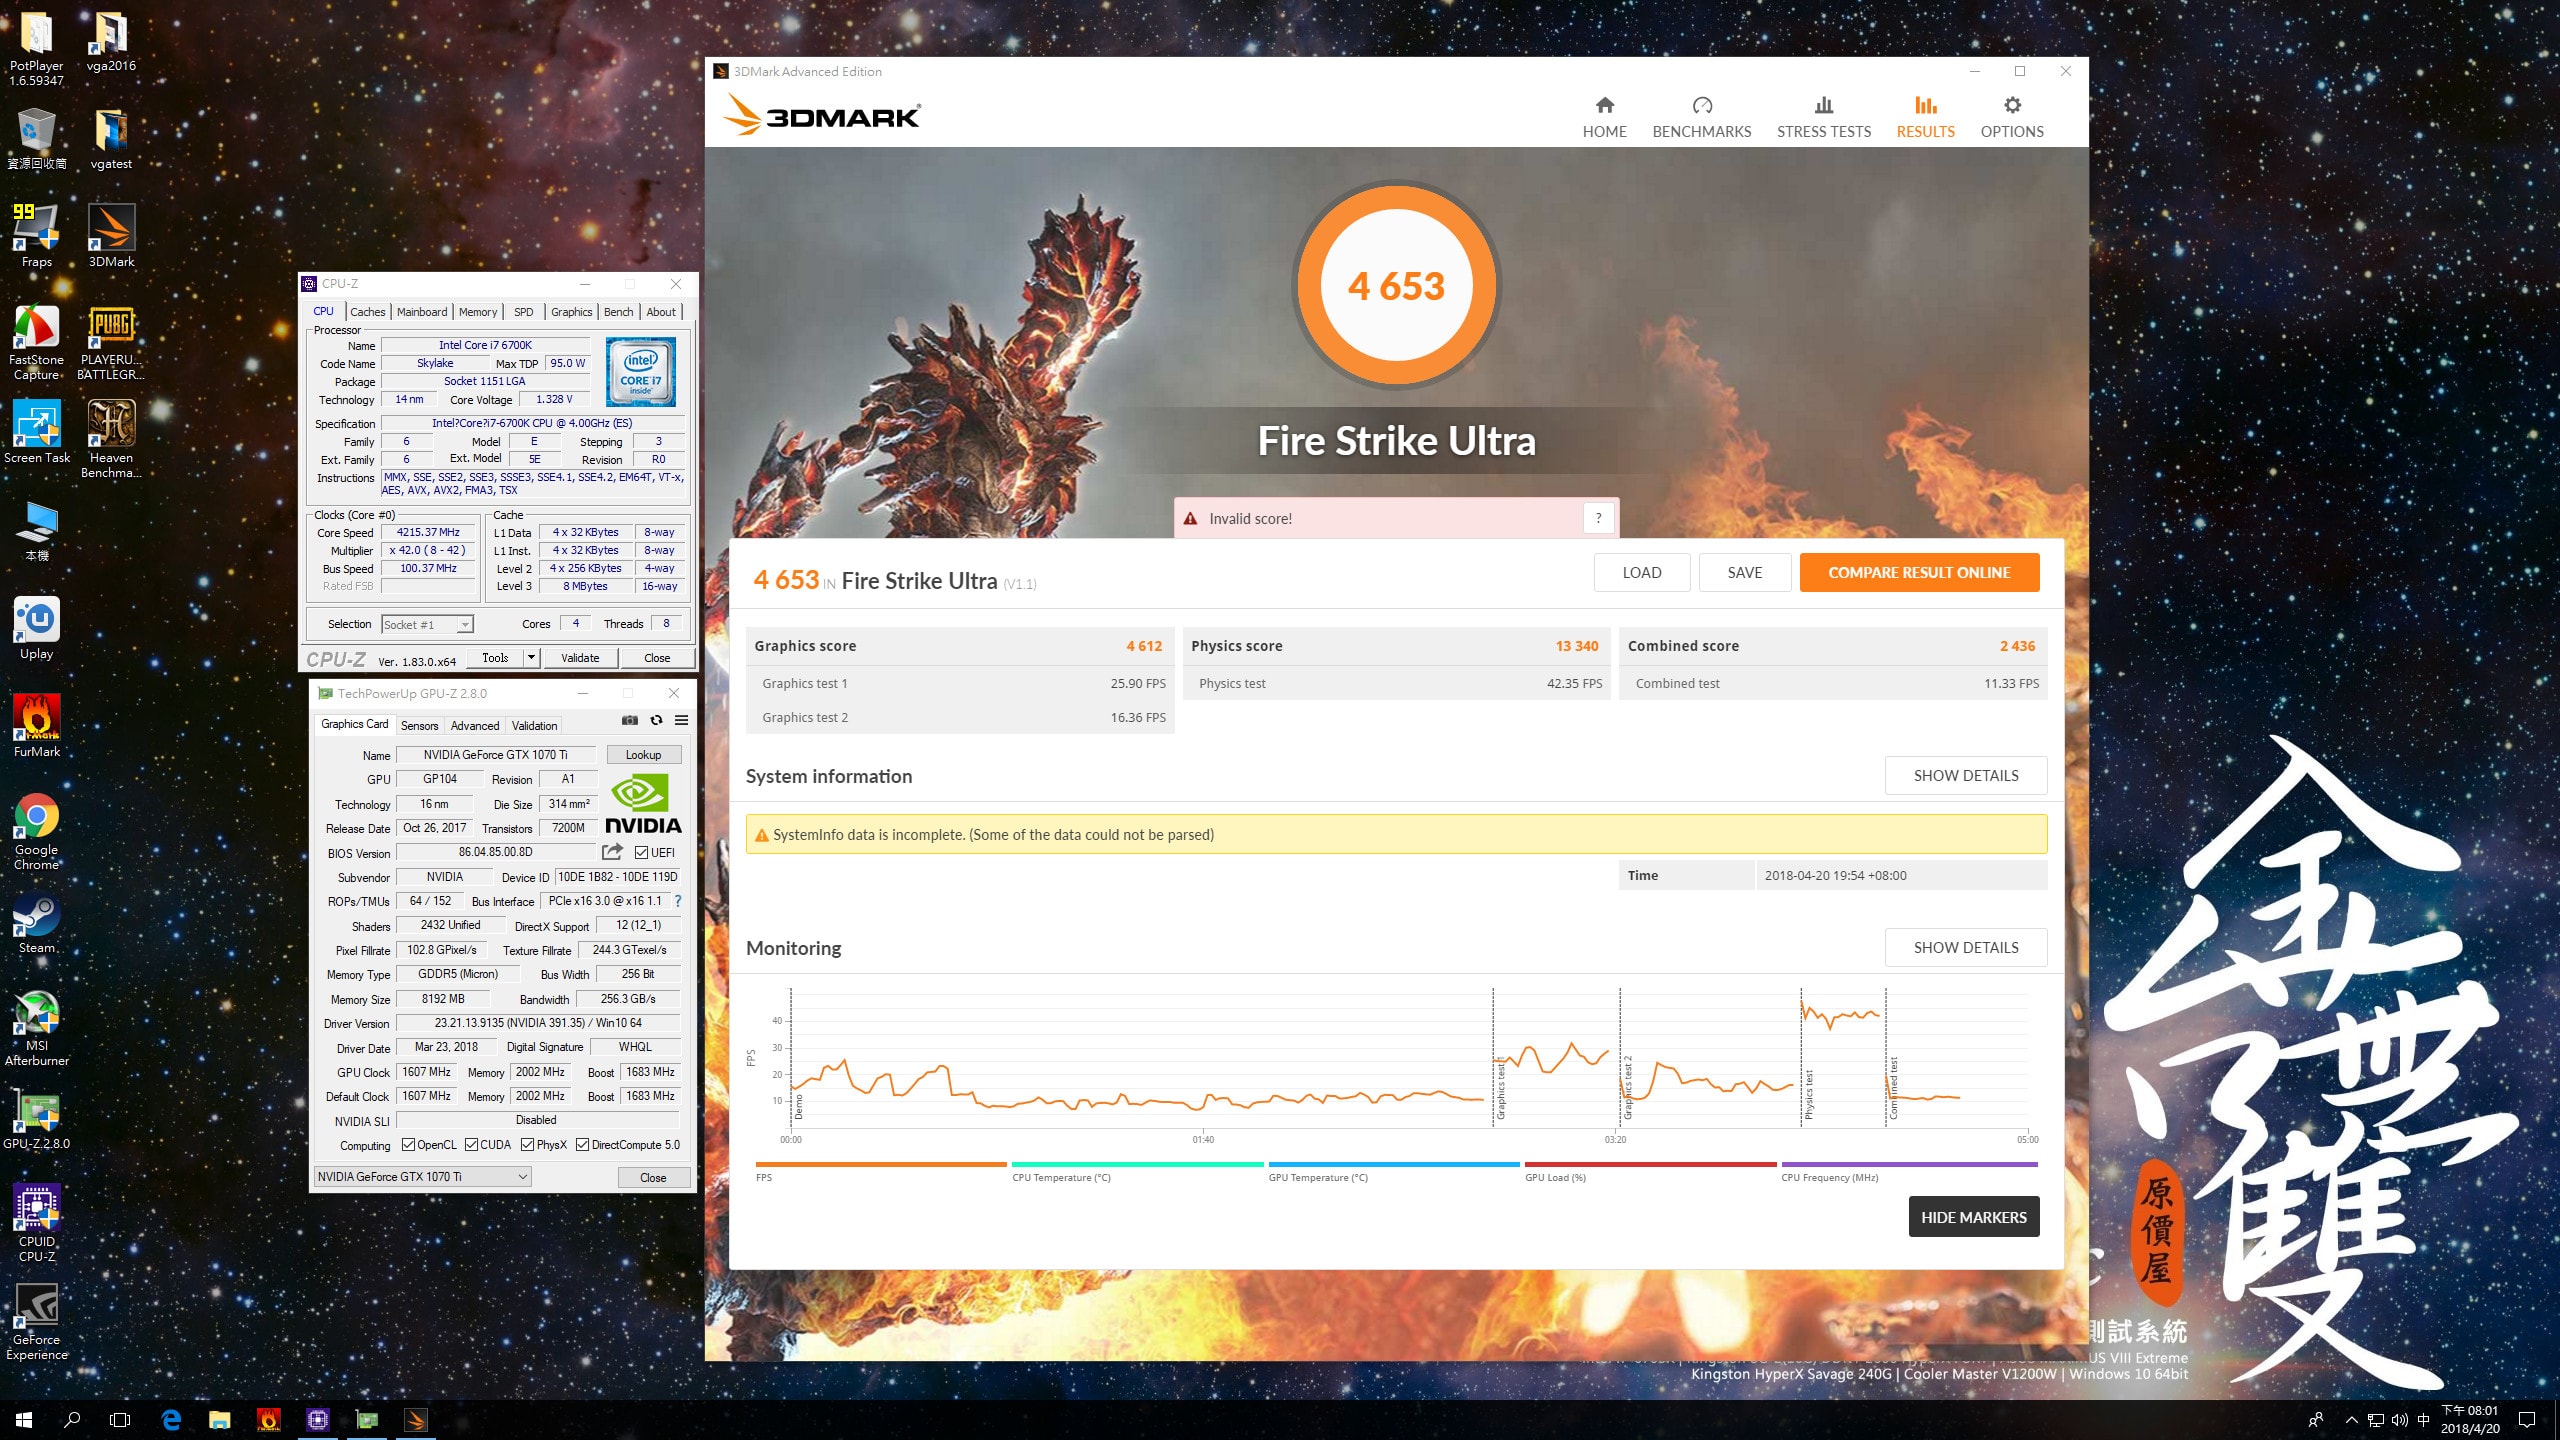Open Uplay desktop icon
Viewport: 2560px width, 1440px height.
[37, 628]
